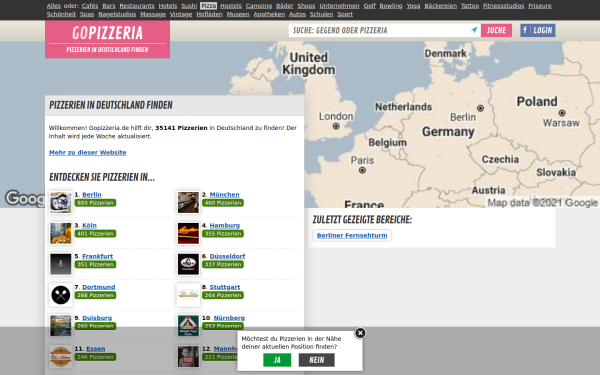Select Bäder category in top menu
The width and height of the screenshot is (600, 375).
[285, 6]
